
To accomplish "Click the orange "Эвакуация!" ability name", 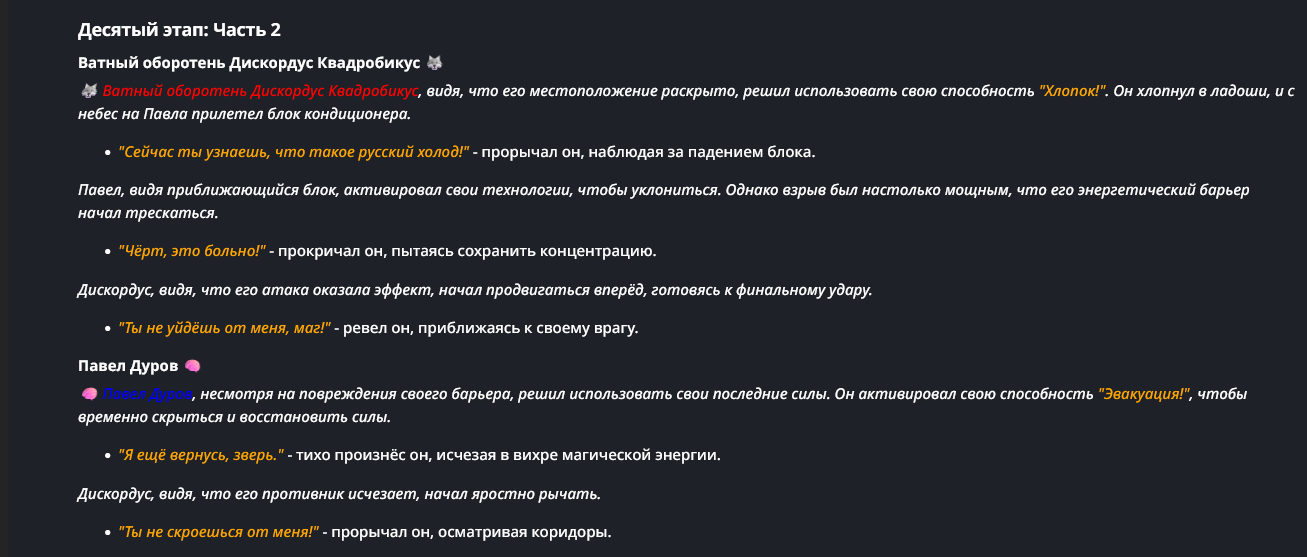I will pos(1144,393).
